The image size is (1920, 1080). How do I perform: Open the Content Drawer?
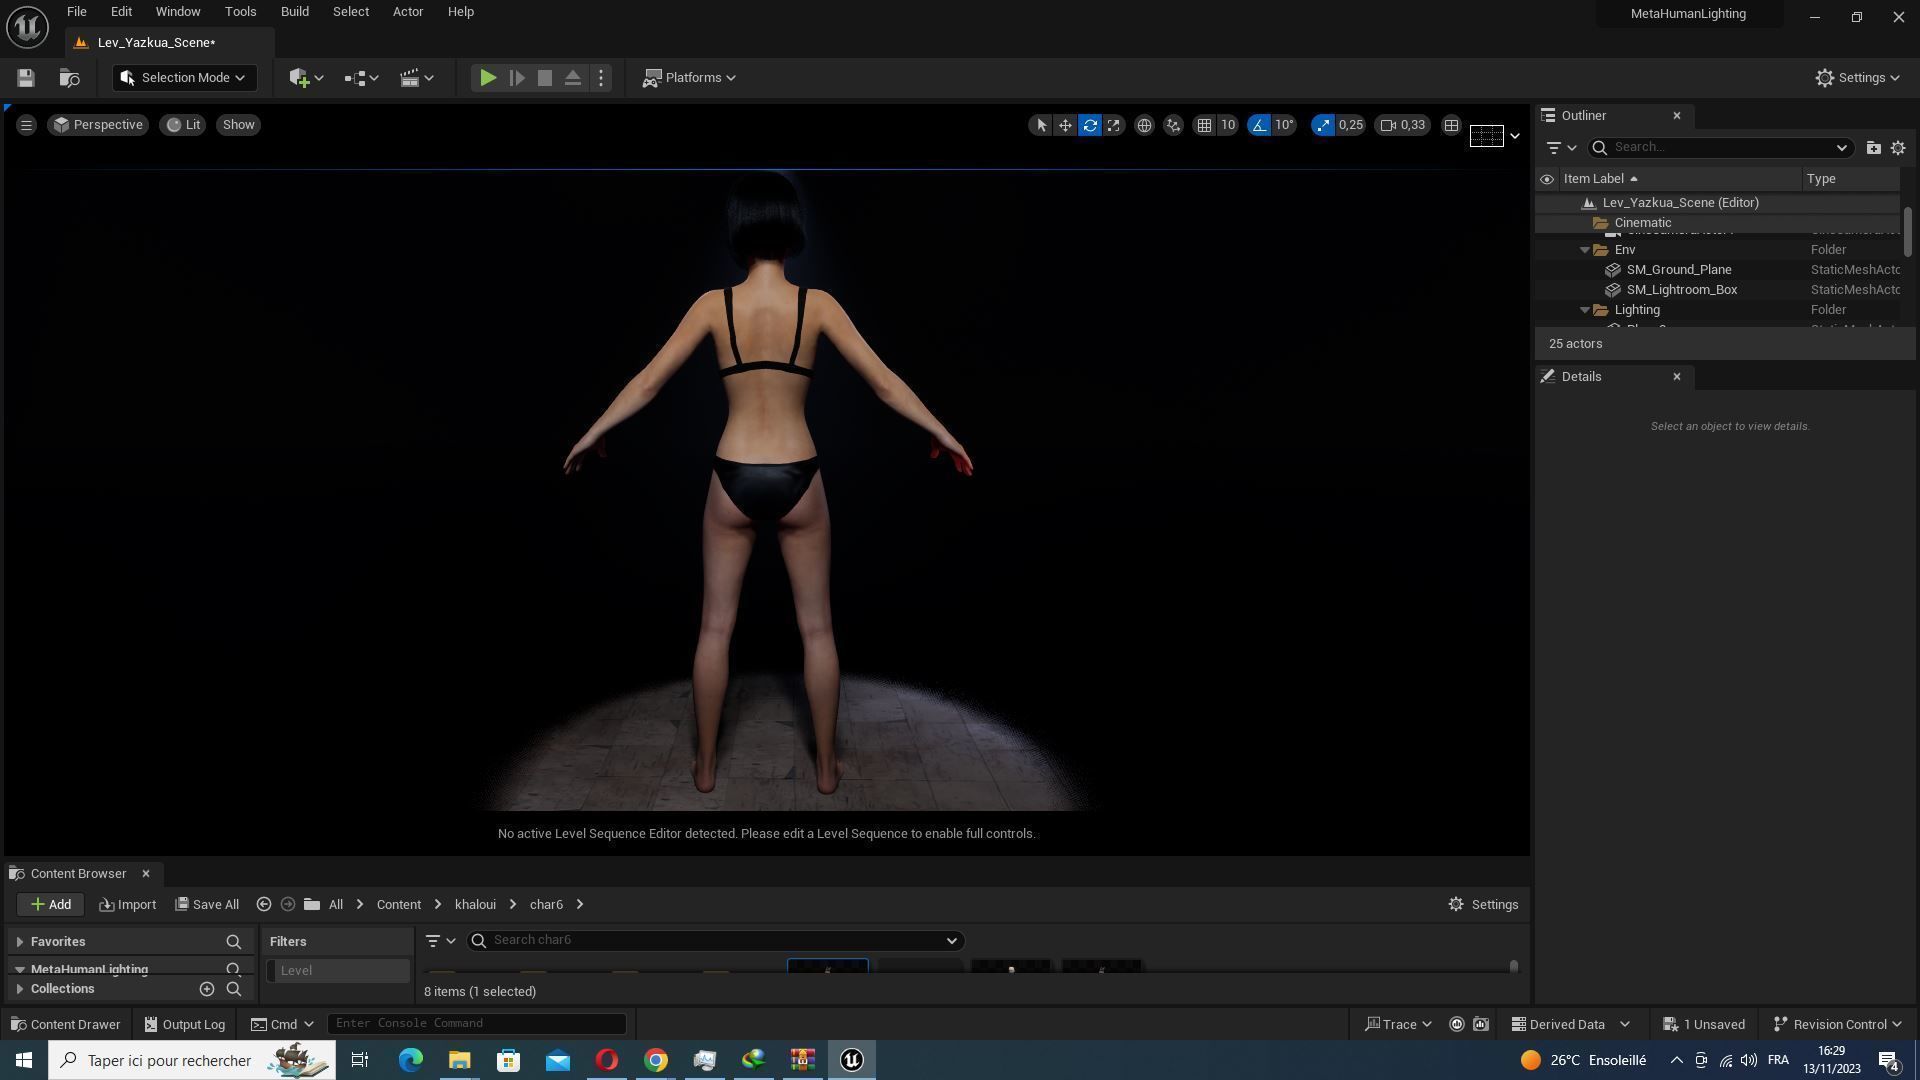[x=65, y=1025]
